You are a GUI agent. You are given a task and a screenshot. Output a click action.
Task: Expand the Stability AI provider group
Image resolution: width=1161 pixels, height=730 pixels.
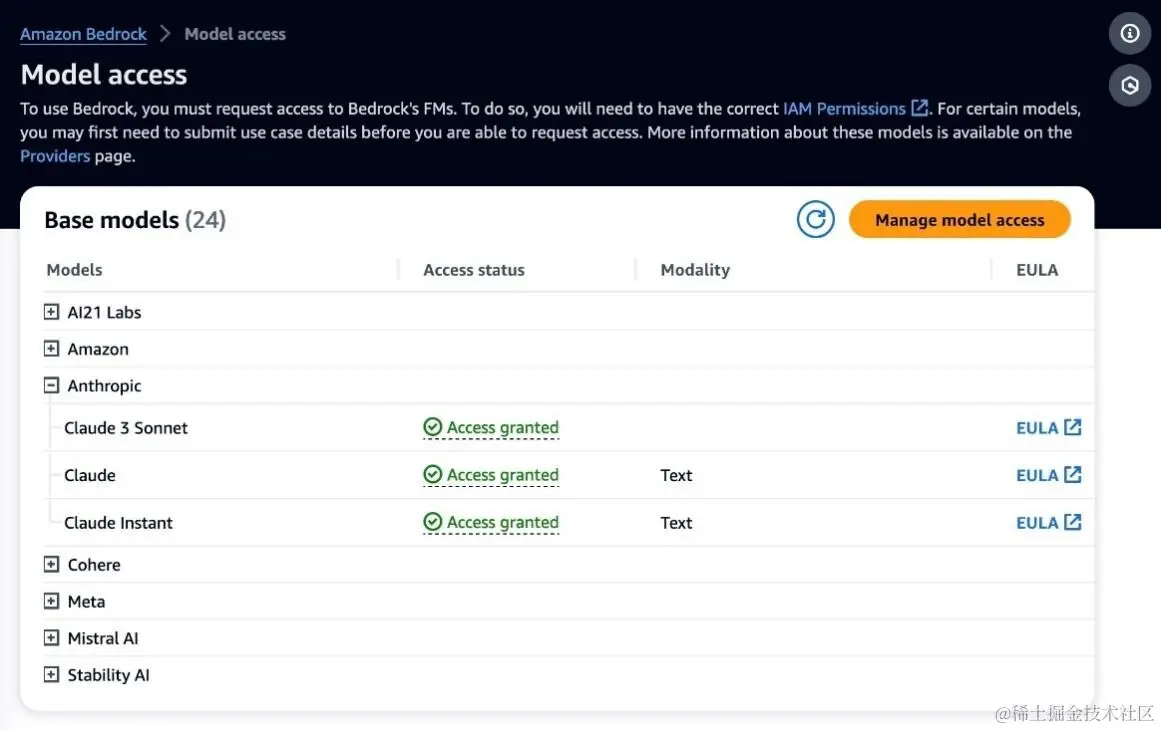pyautogui.click(x=51, y=674)
